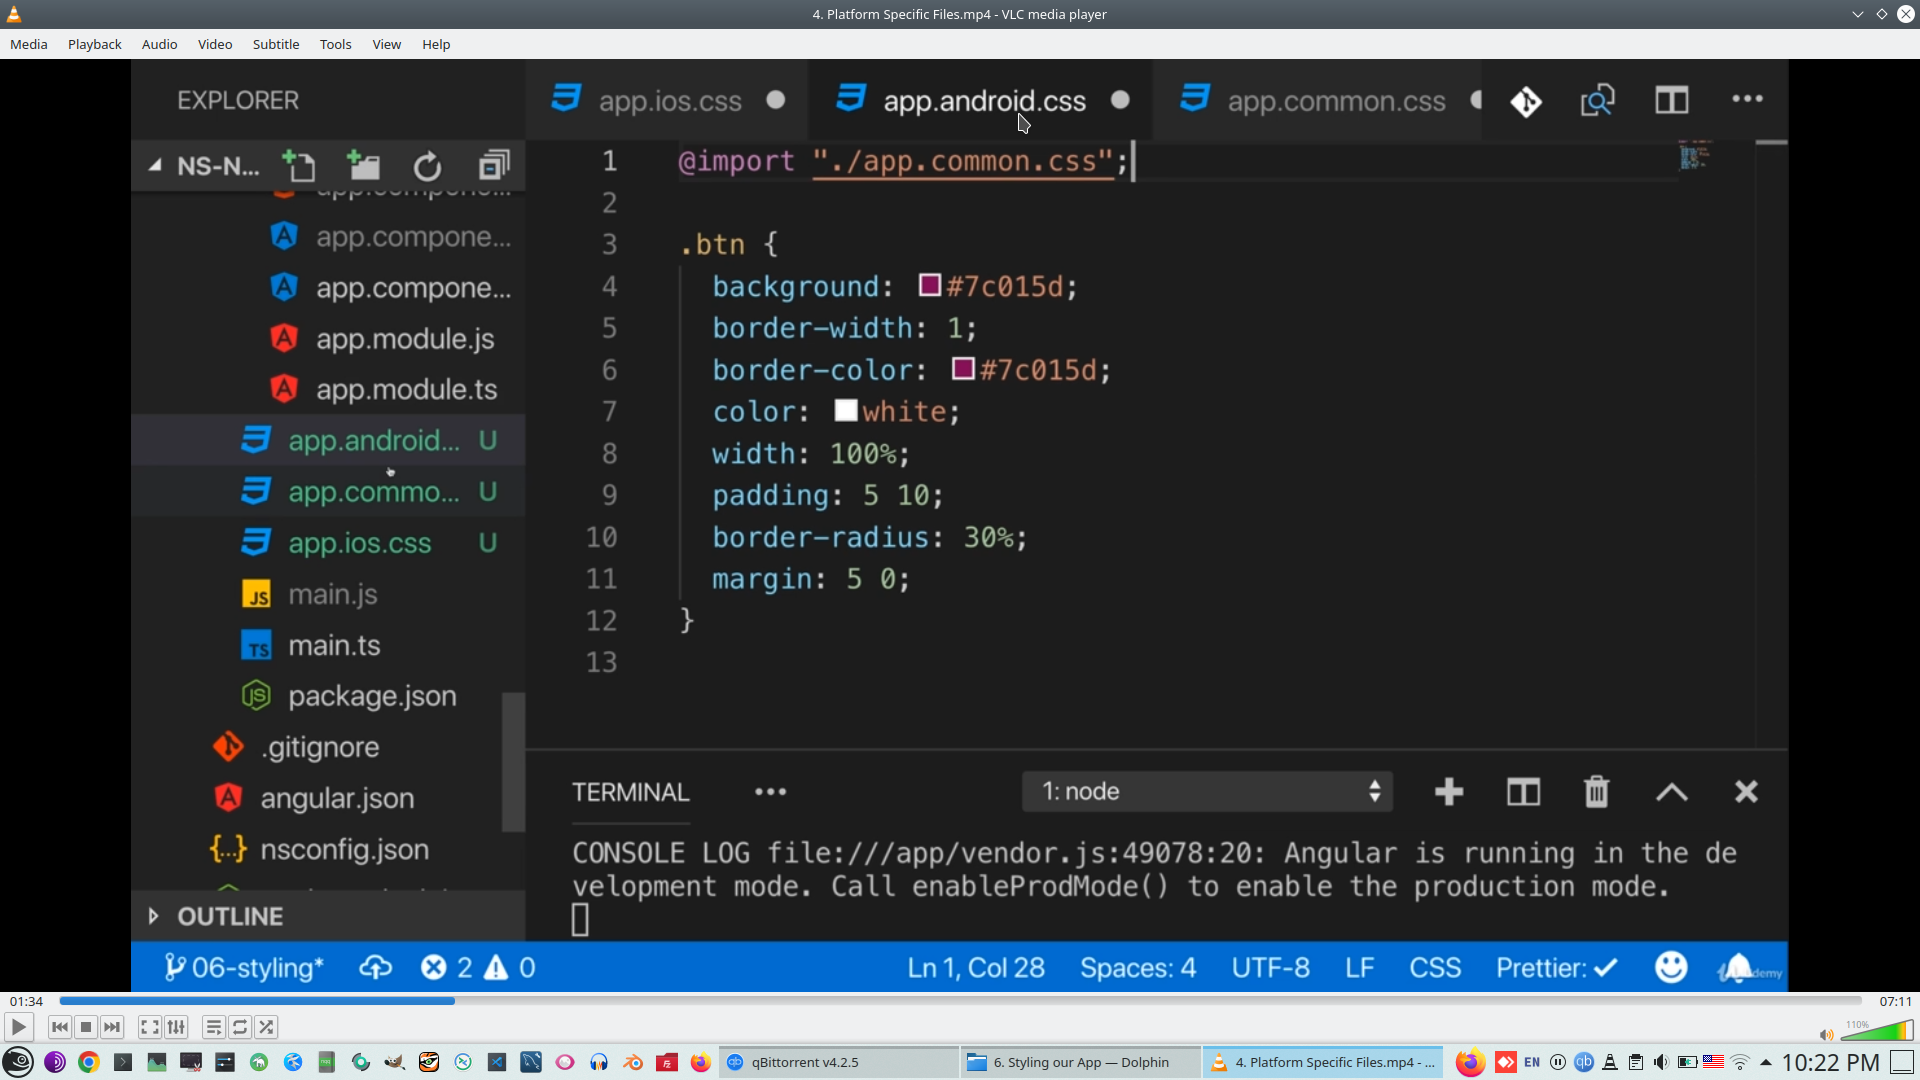1920x1080 pixels.
Task: Mute audio via speaker icon
Action: click(1826, 1035)
